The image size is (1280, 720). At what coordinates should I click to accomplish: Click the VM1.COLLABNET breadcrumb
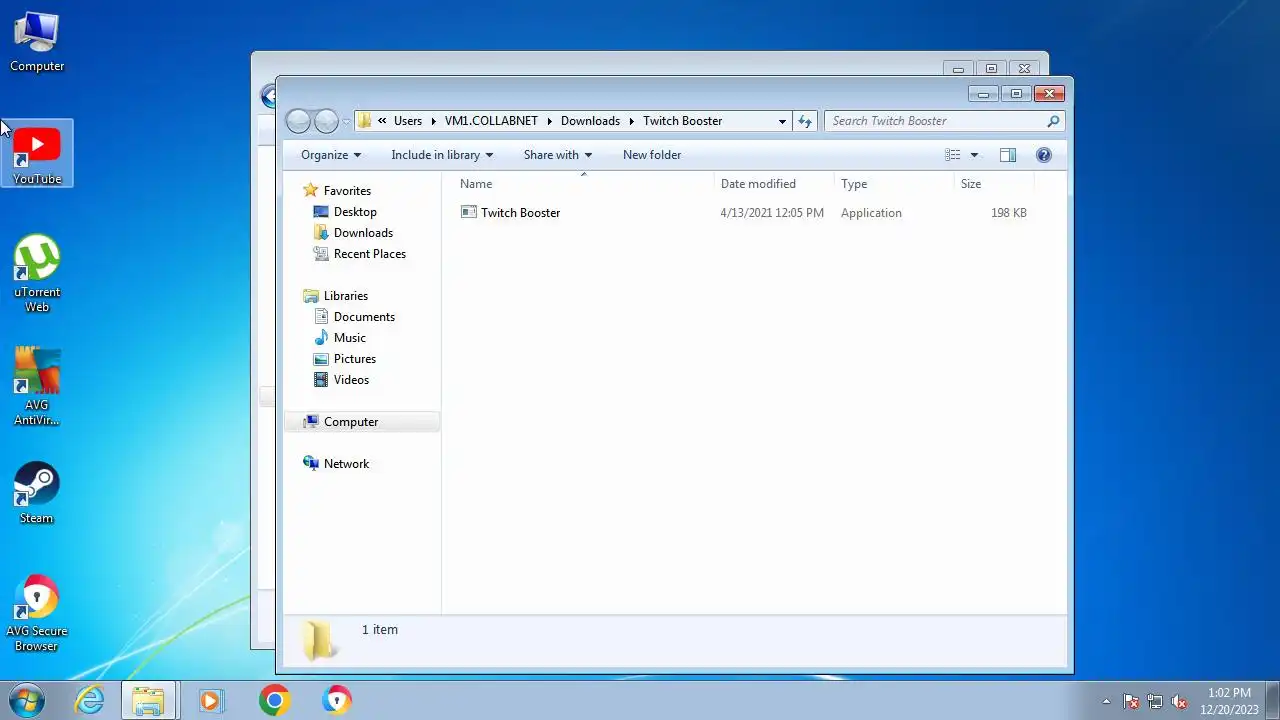click(x=491, y=121)
